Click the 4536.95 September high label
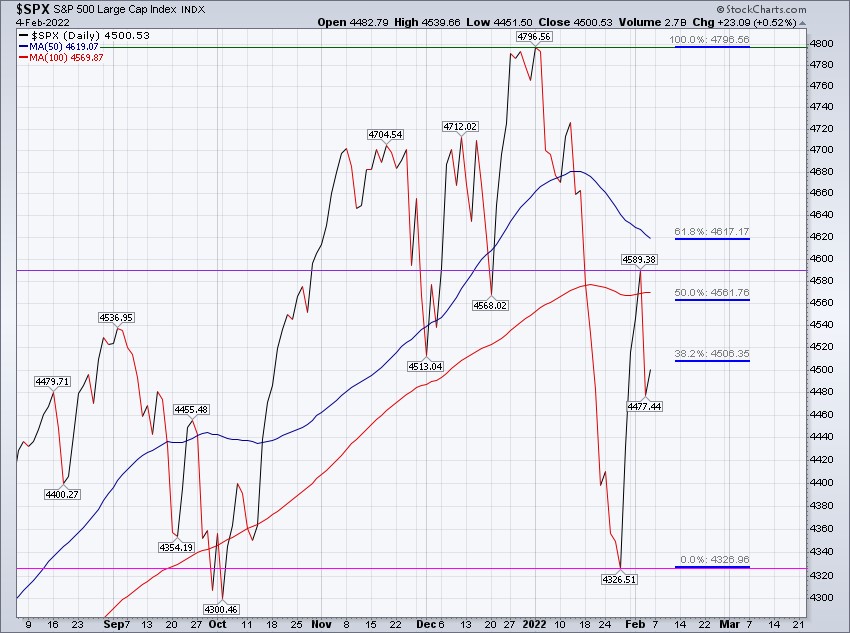Viewport: 850px width, 633px height. [x=117, y=317]
